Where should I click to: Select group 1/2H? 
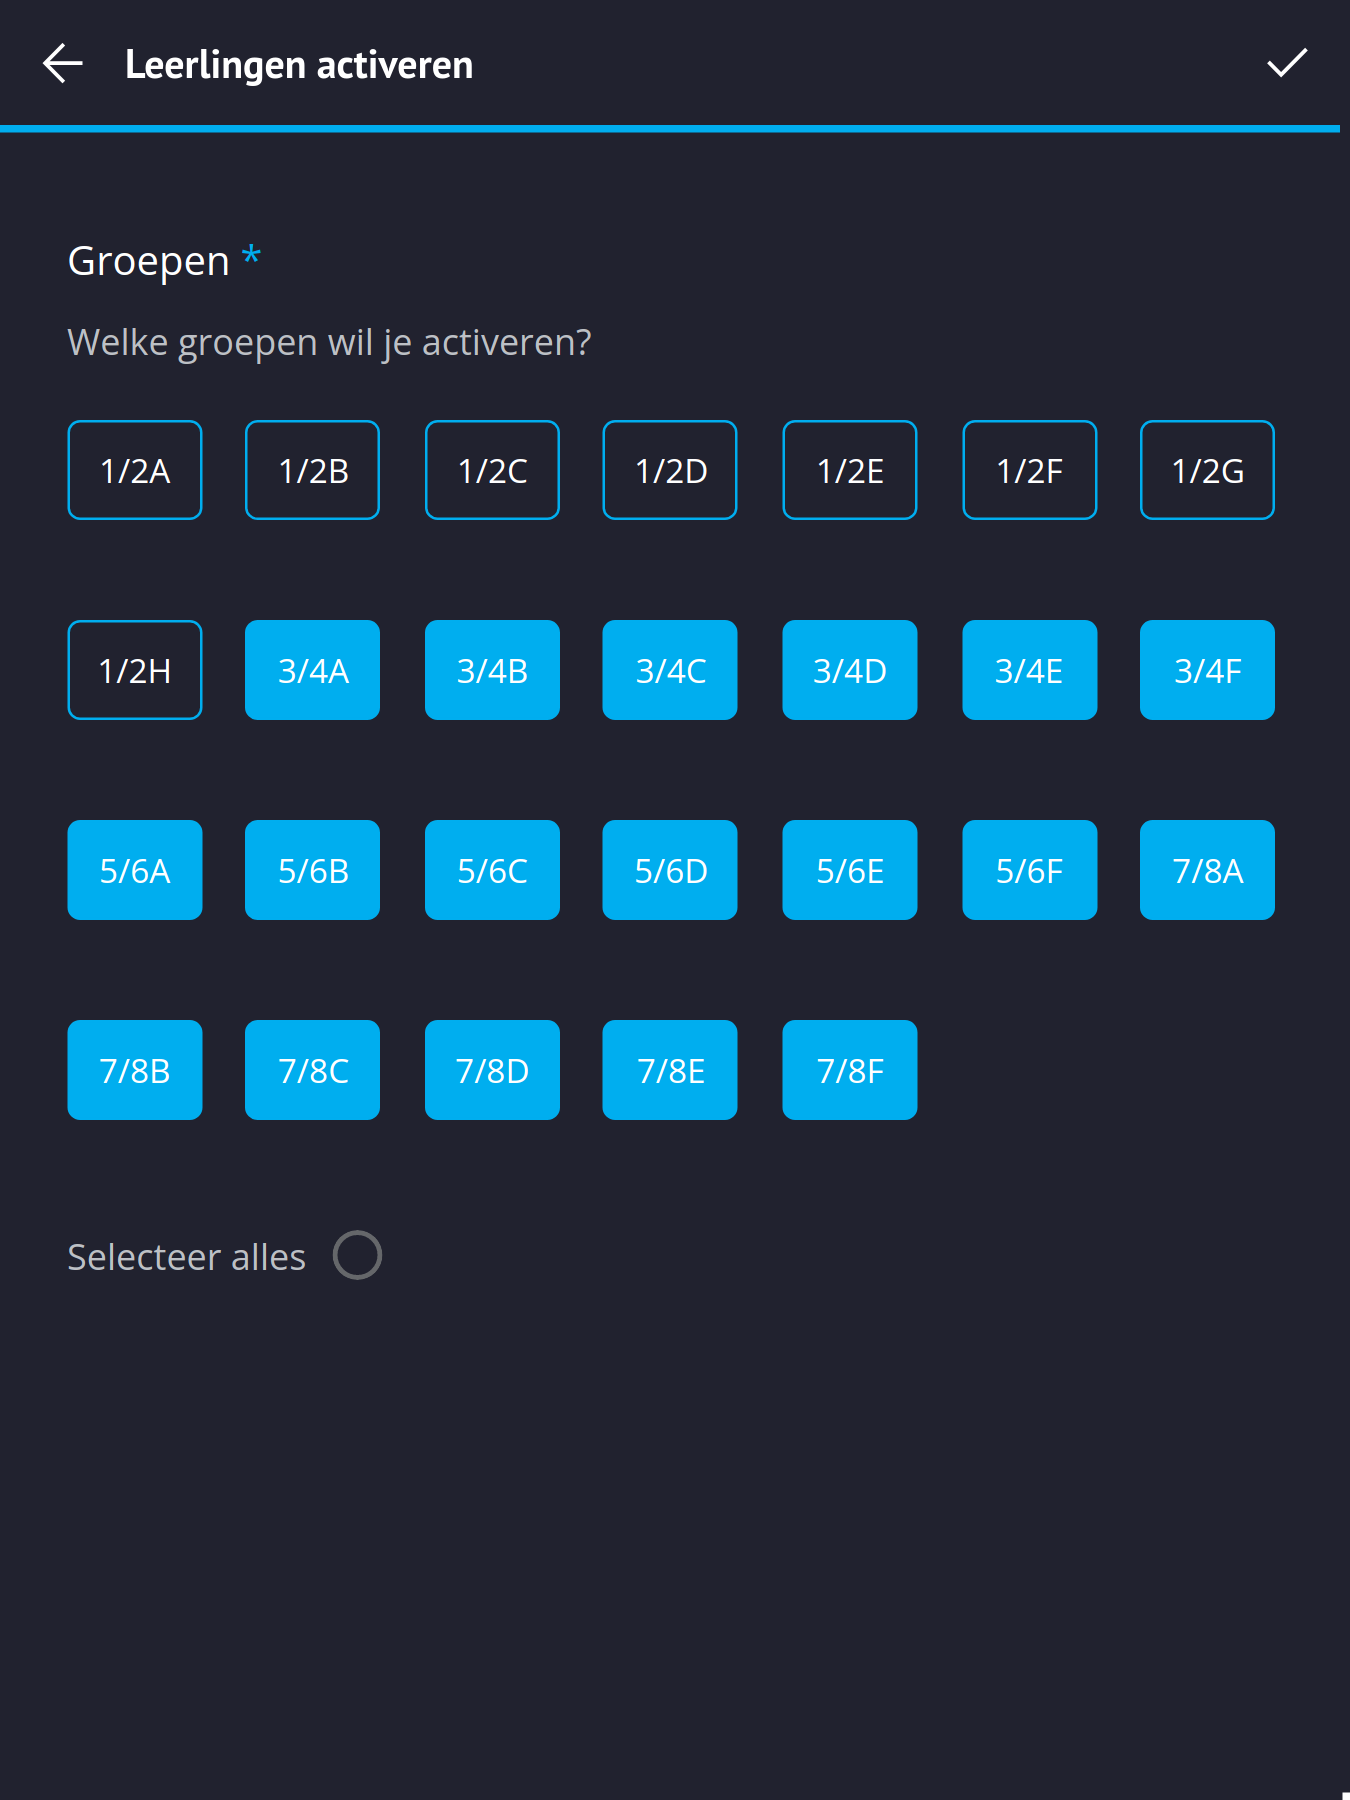134,669
